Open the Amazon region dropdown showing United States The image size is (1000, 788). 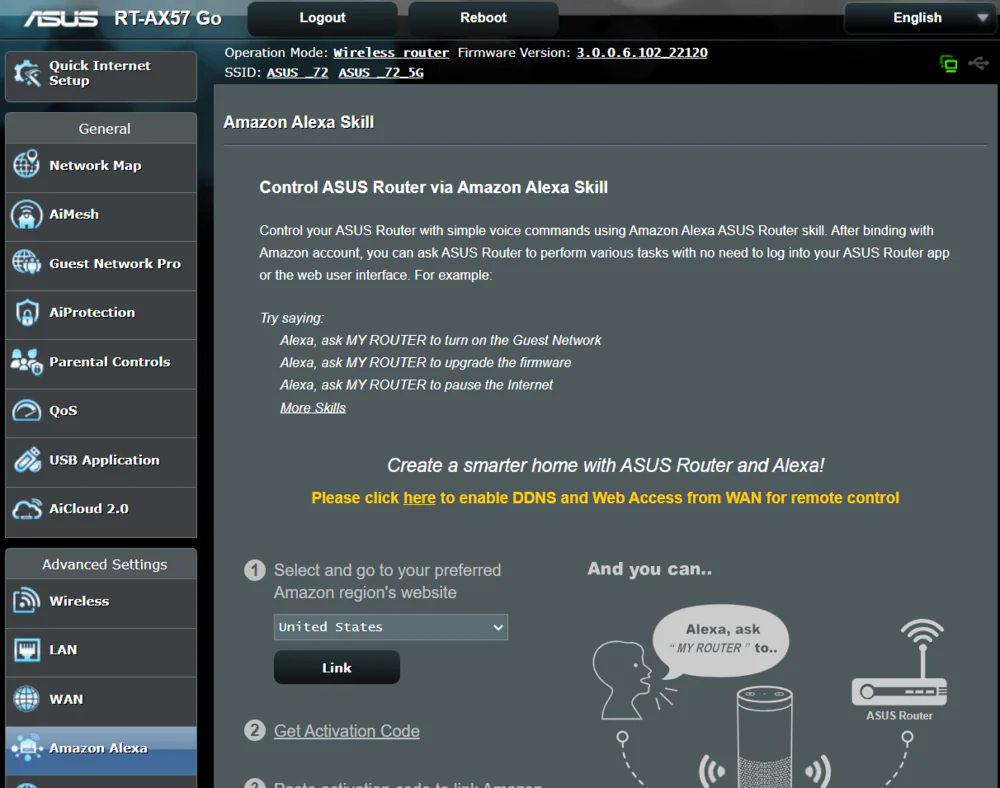coord(391,627)
